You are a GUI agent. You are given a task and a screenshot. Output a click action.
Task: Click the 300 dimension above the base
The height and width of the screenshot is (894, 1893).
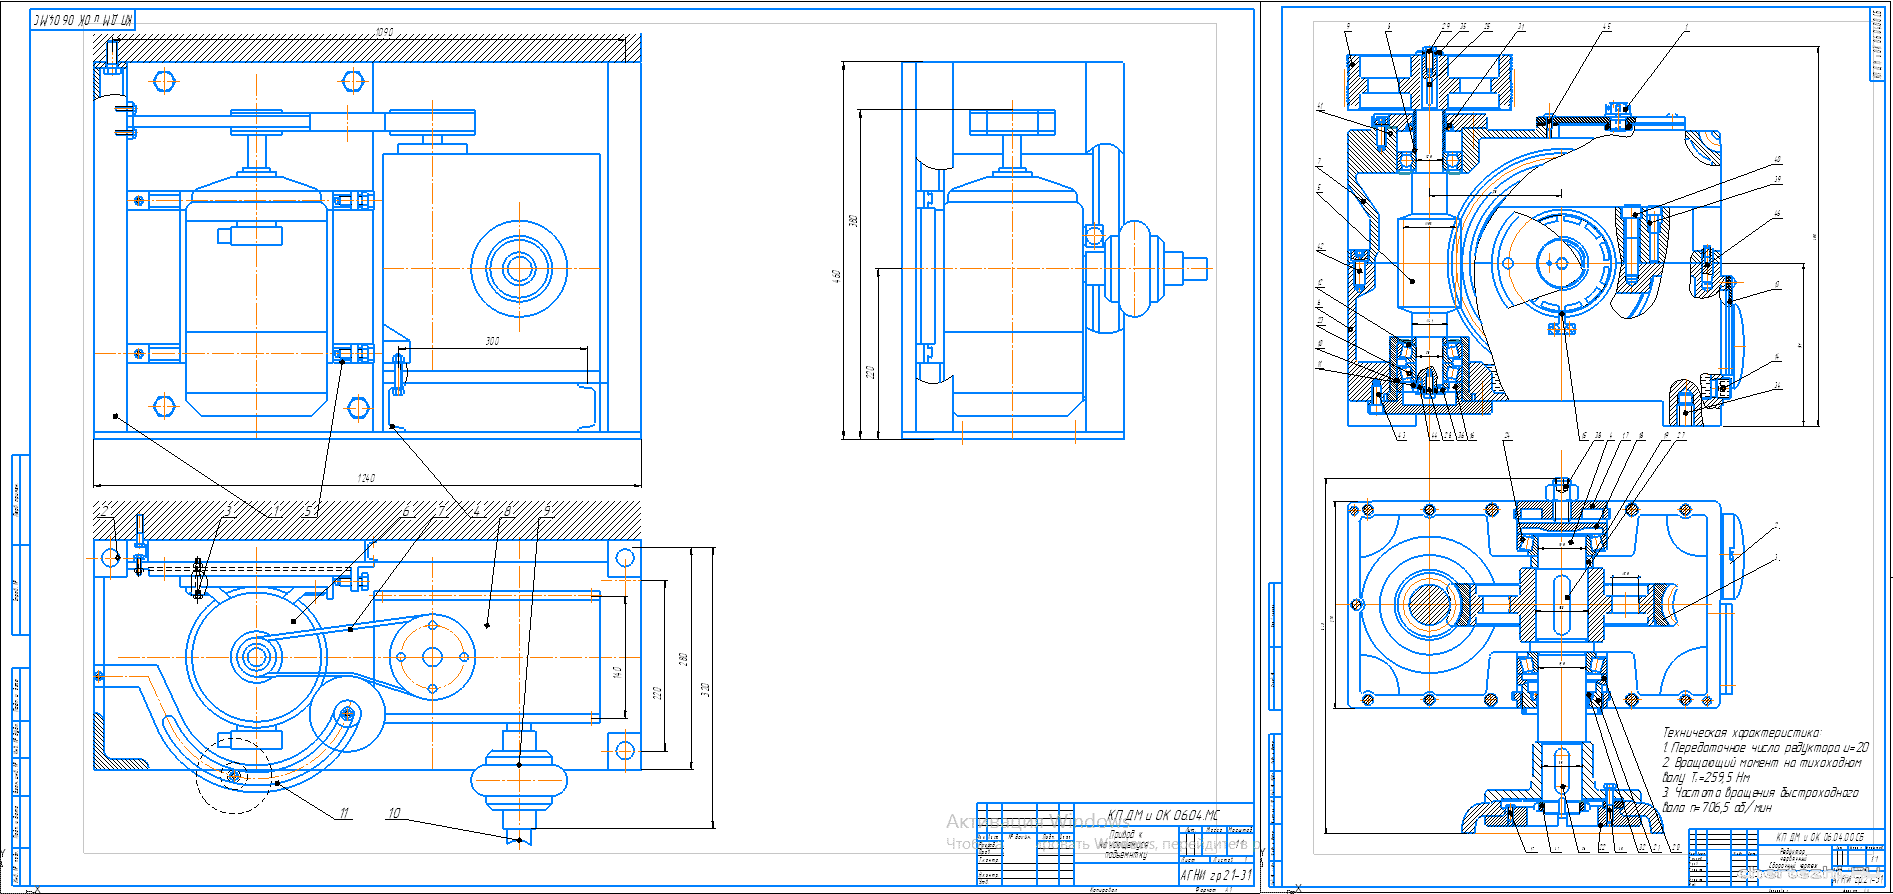coord(492,341)
